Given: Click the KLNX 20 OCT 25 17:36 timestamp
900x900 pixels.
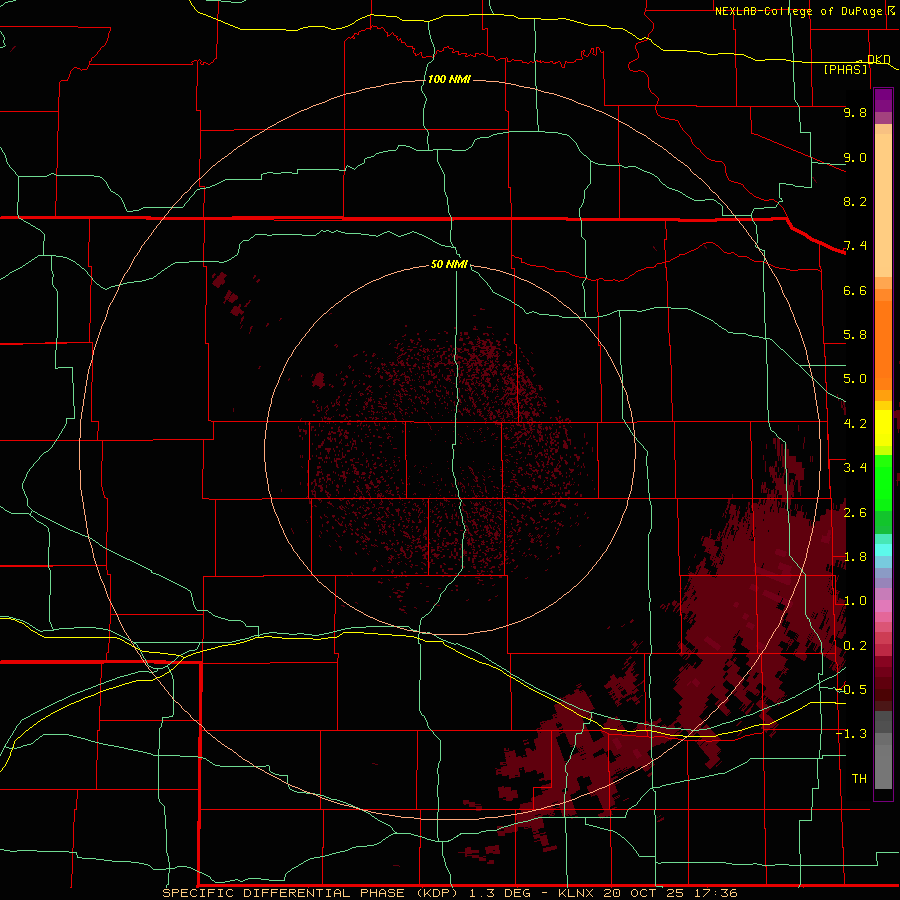Looking at the screenshot, I should pyautogui.click(x=647, y=893).
